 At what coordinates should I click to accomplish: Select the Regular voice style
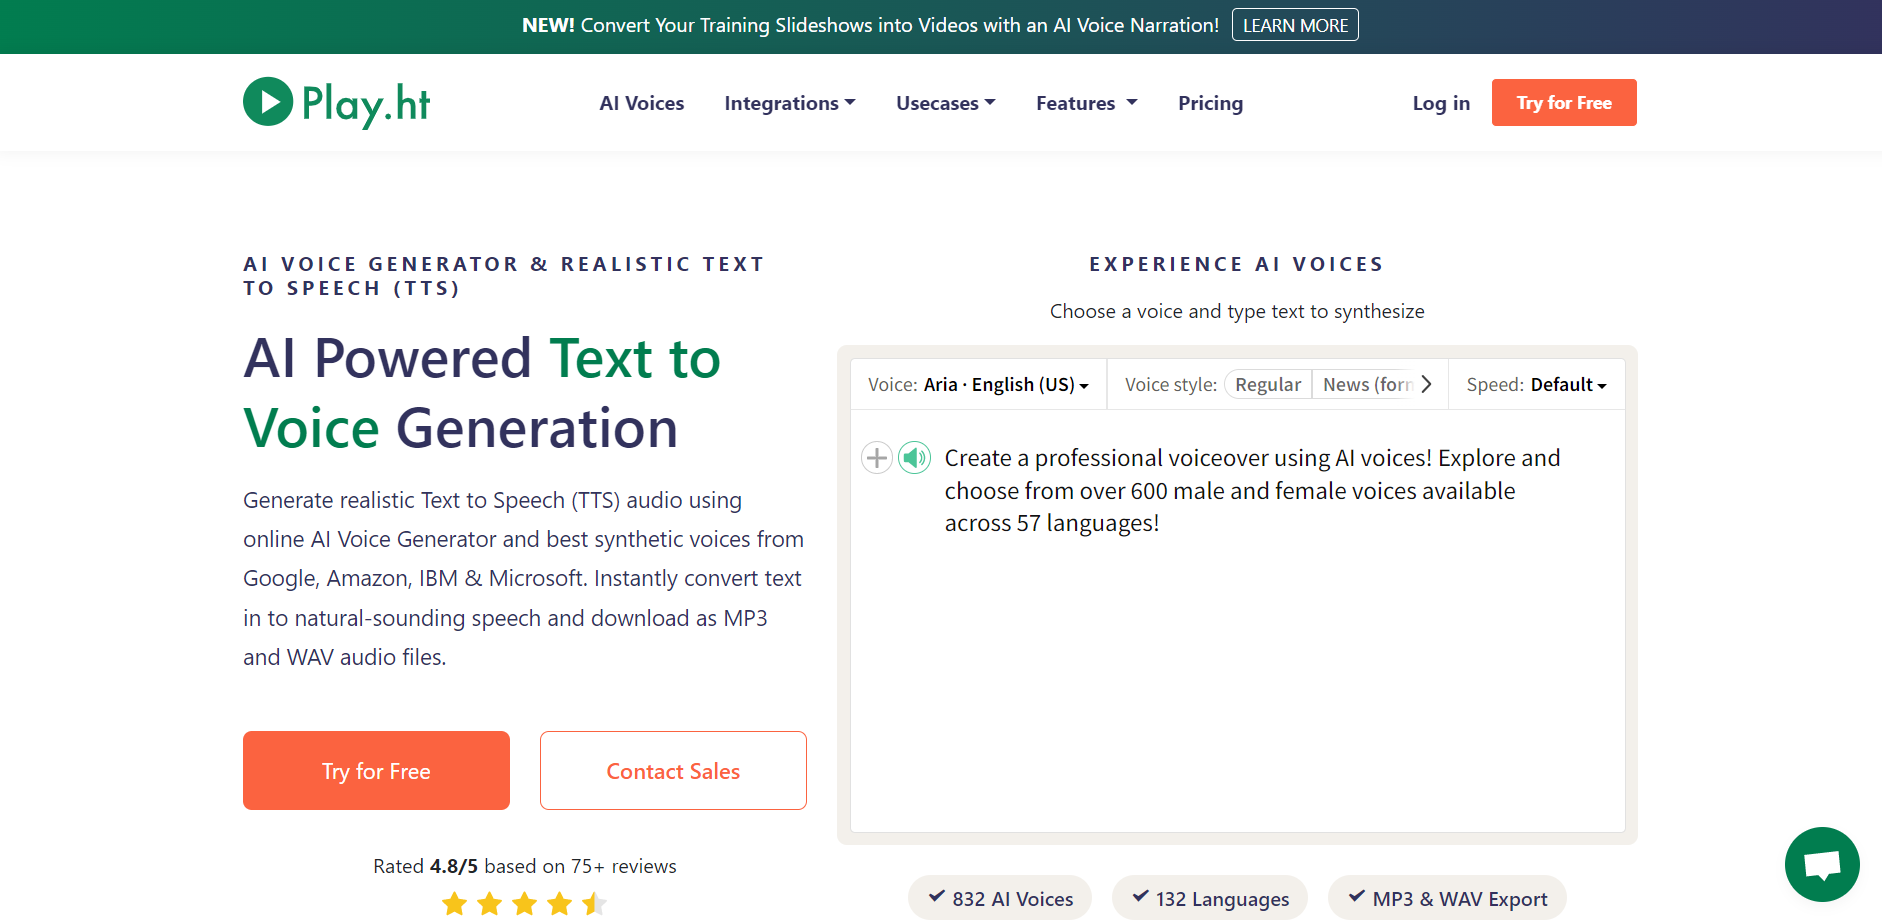tap(1268, 384)
